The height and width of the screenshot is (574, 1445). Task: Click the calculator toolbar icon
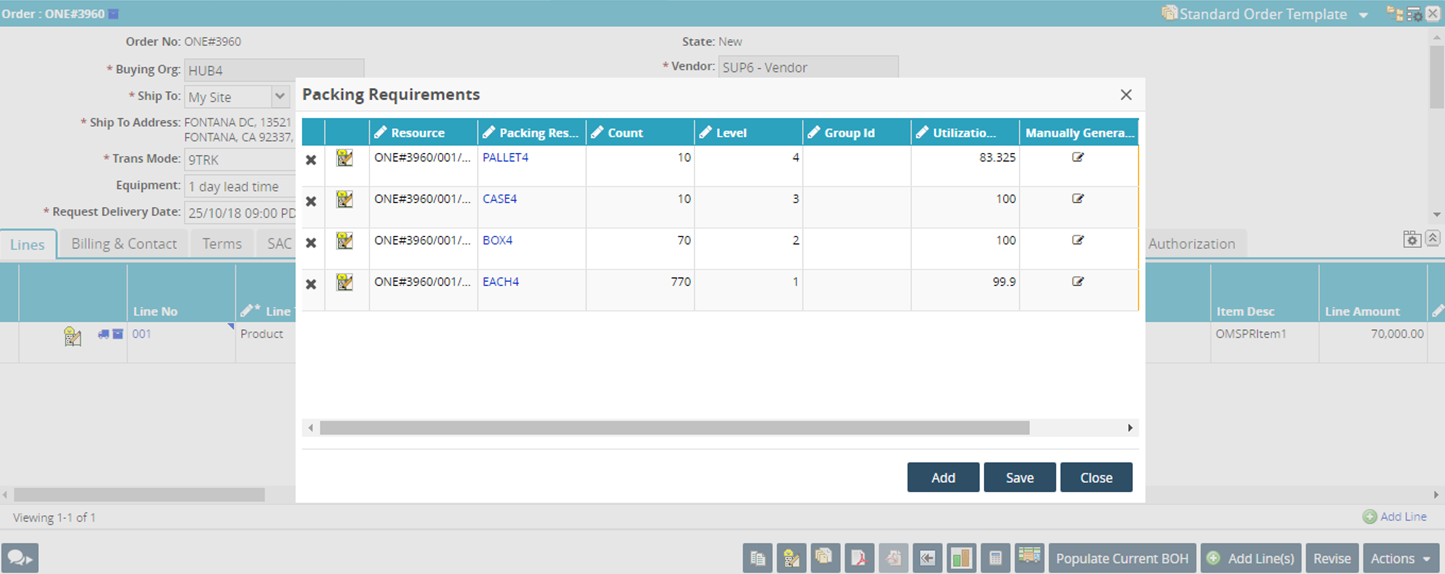pos(995,558)
